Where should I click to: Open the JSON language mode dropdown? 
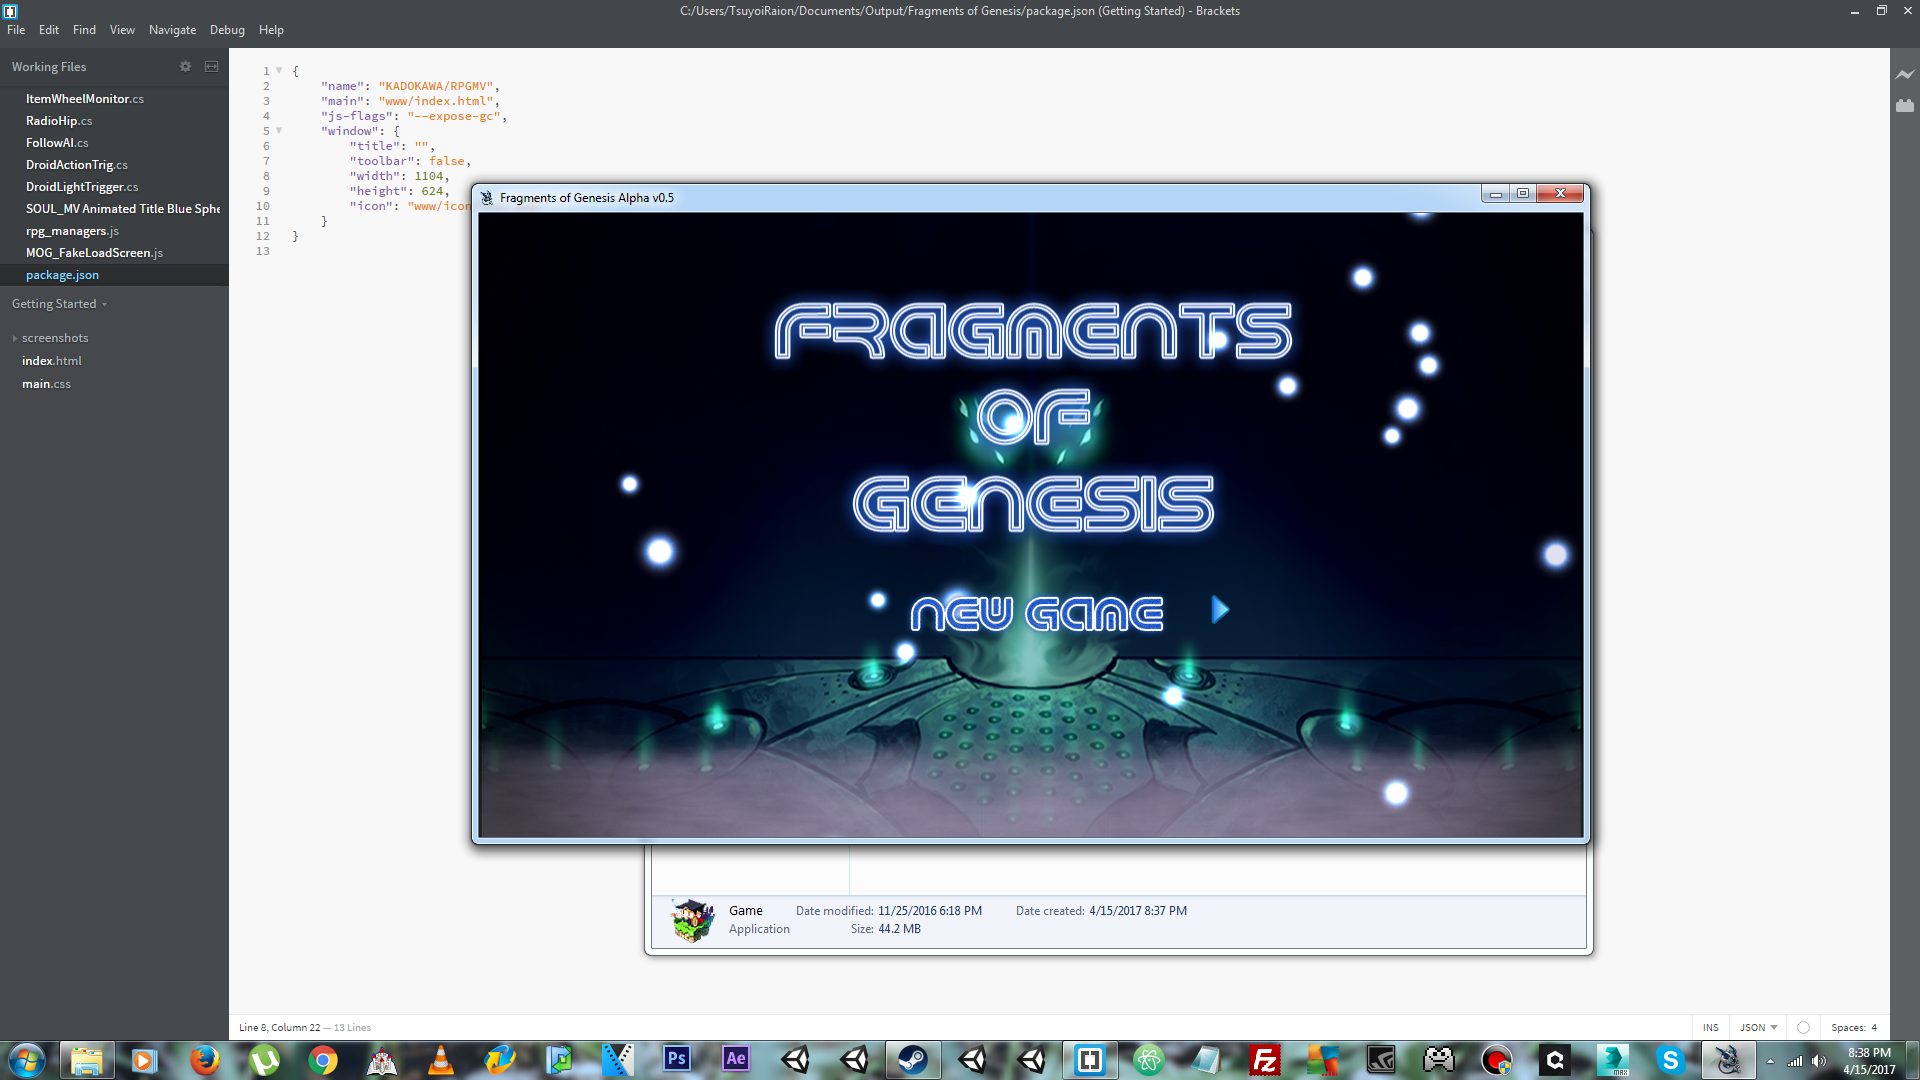tap(1758, 1027)
